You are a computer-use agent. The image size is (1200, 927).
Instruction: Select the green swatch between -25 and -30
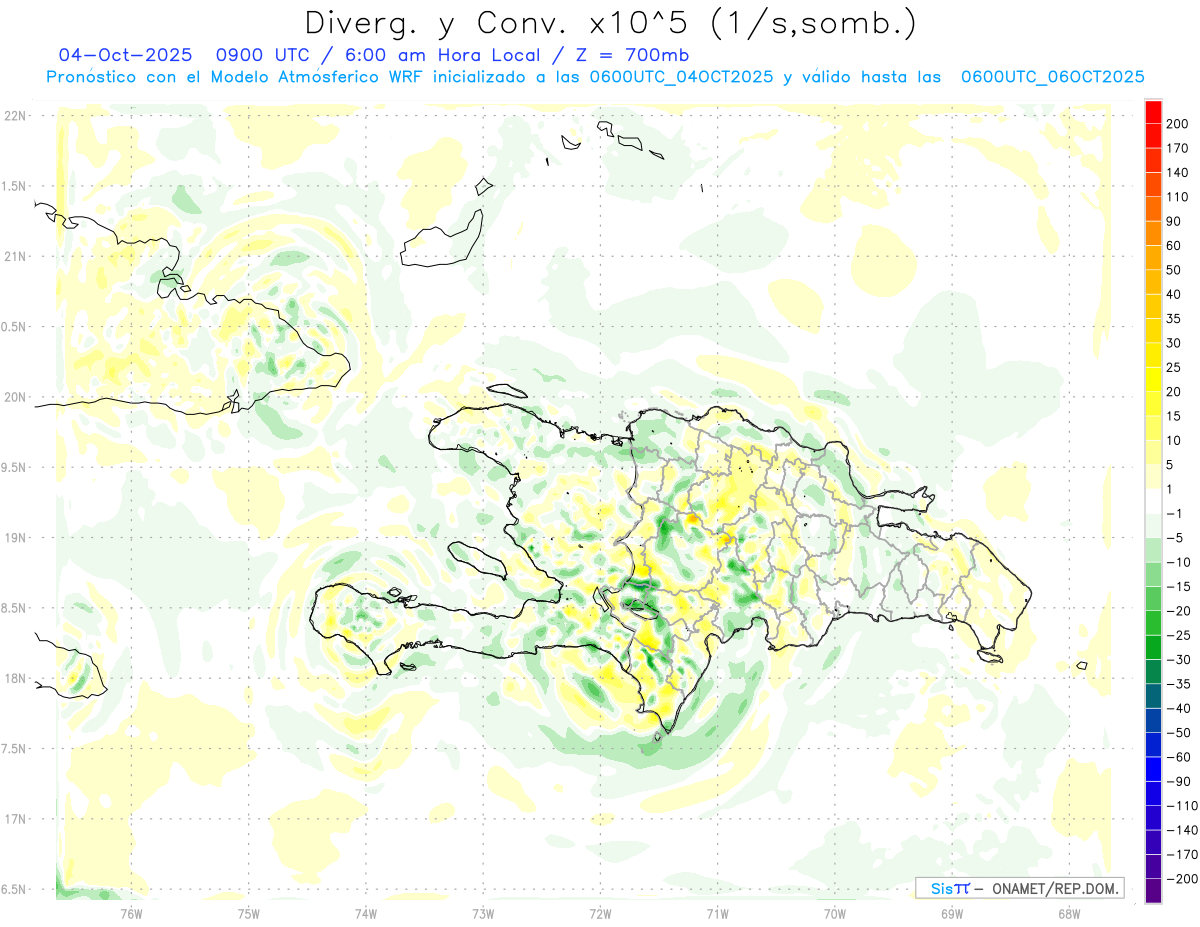click(x=1153, y=648)
